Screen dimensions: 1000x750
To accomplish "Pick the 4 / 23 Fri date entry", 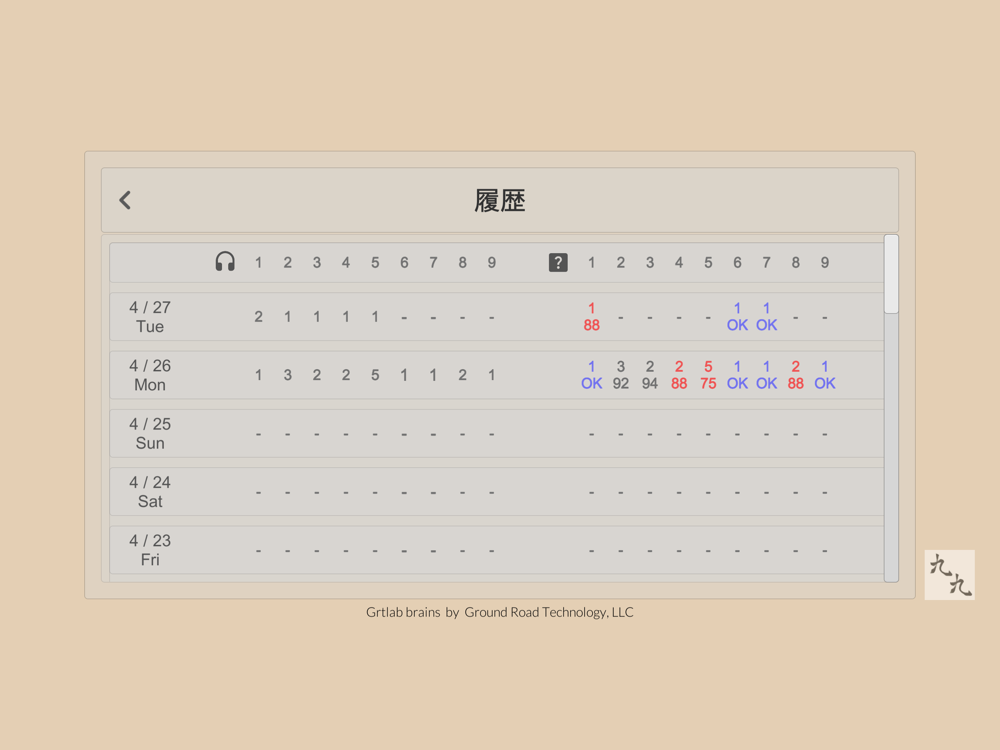I will 150,550.
